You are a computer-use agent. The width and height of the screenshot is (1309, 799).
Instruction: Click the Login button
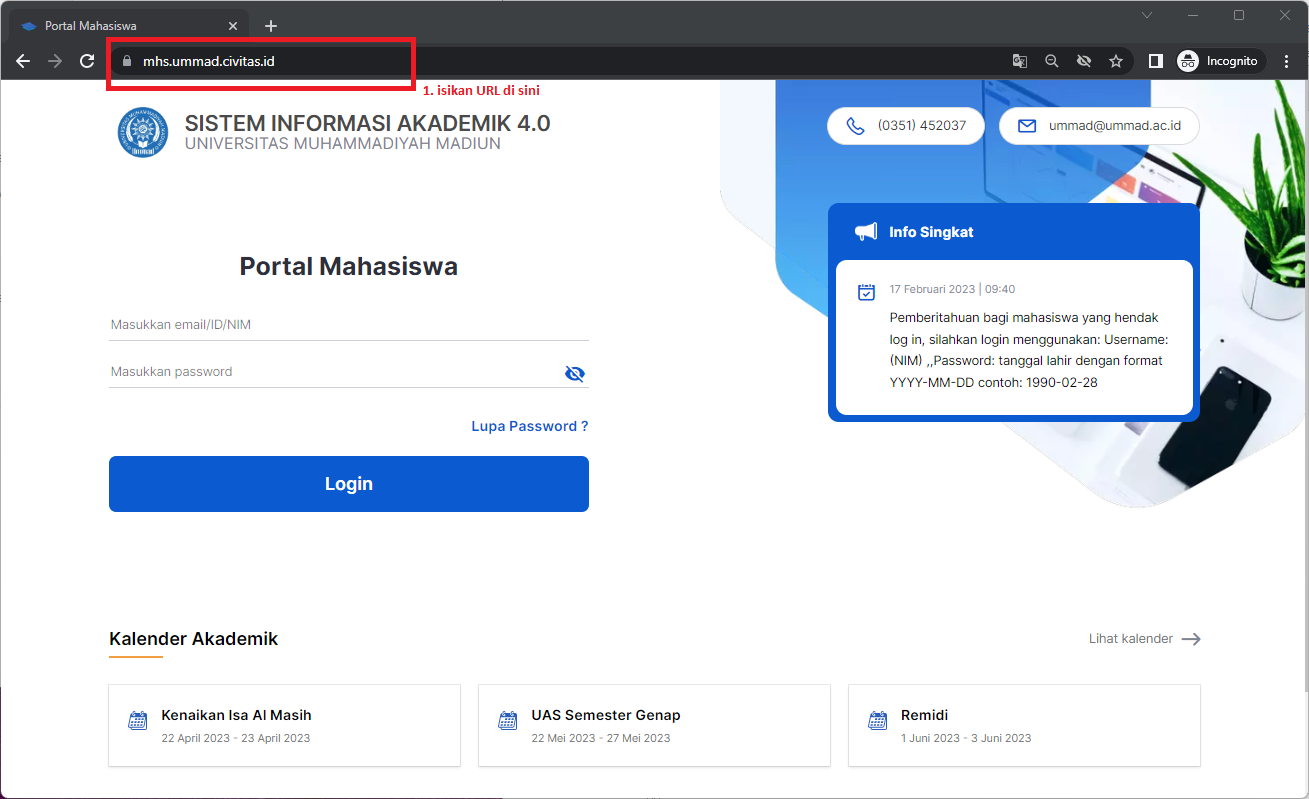[348, 483]
